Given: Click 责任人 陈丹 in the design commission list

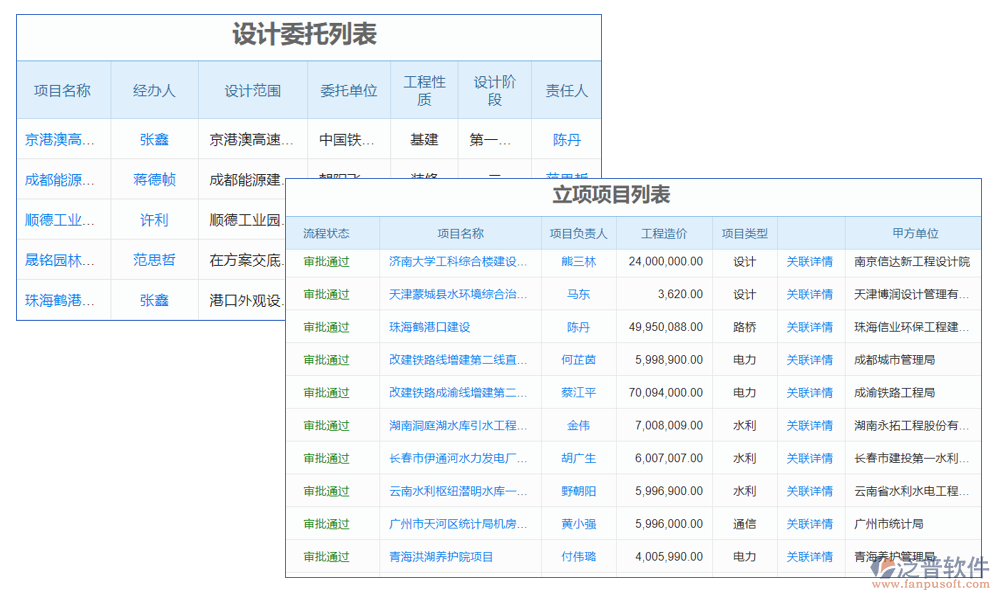Looking at the screenshot, I should coord(567,139).
